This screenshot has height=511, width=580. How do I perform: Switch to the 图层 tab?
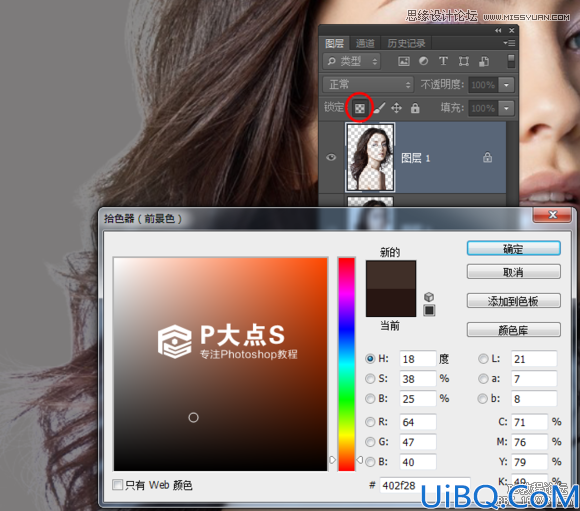(334, 44)
